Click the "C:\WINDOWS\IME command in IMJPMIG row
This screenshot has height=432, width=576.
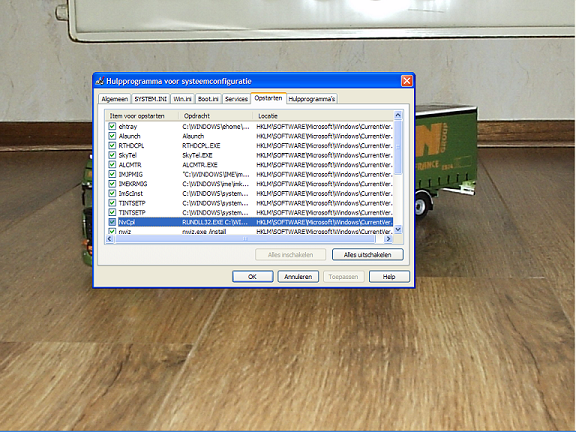(x=216, y=174)
